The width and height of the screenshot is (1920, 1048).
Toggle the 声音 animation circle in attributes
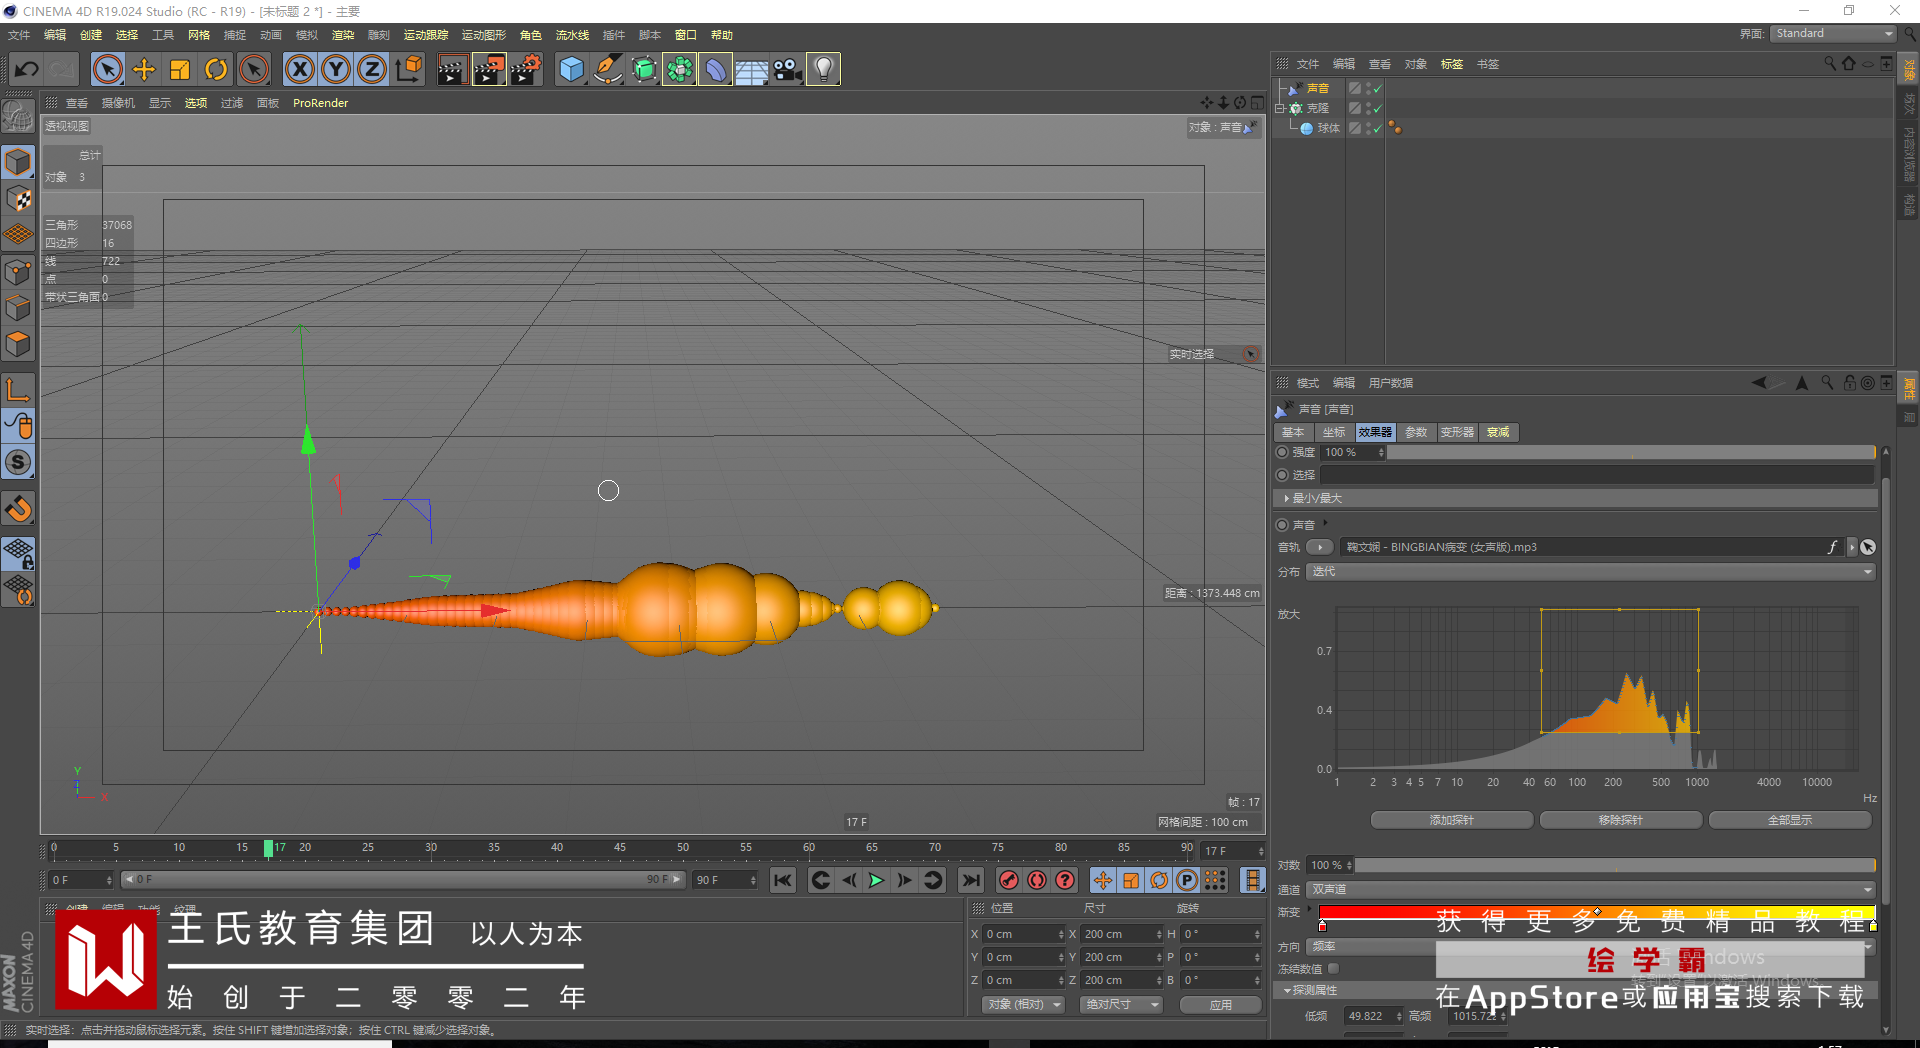[x=1282, y=525]
